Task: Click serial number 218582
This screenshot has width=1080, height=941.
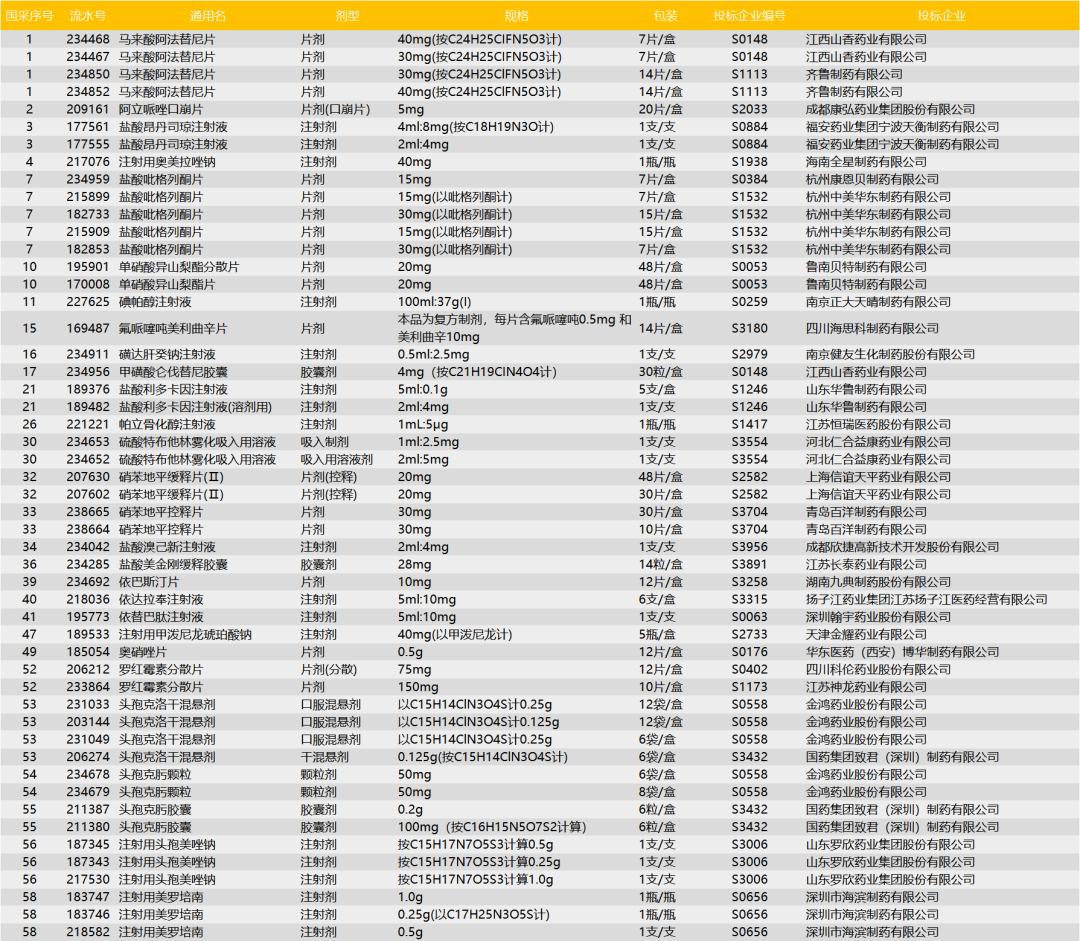Action: click(88, 932)
